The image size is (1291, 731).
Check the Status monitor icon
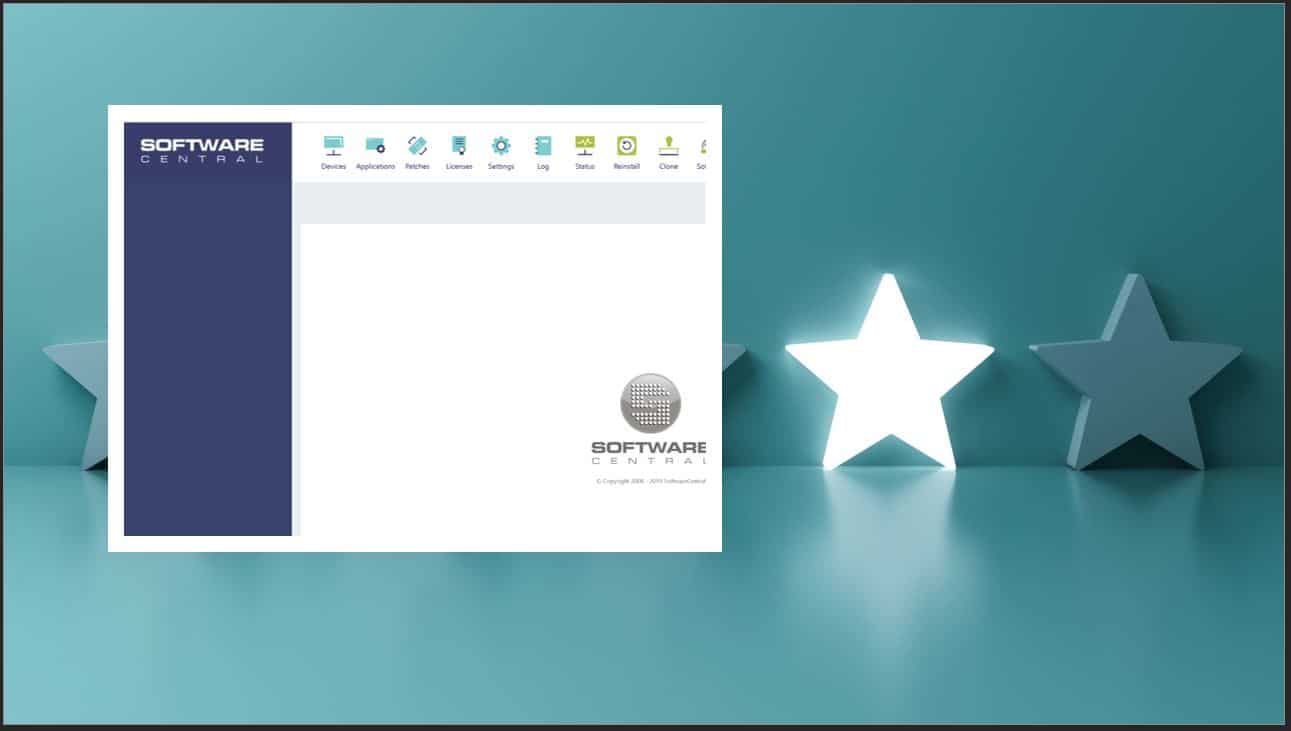pos(584,146)
